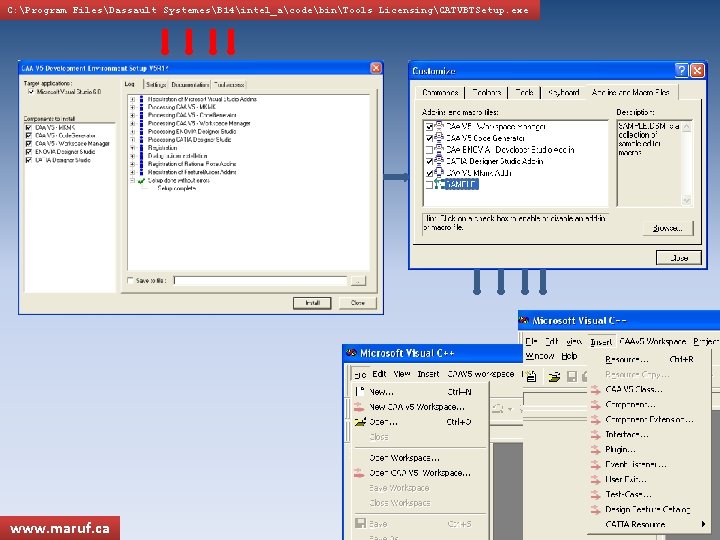The image size is (720, 540).
Task: Click the CAA V5 Workspace Manager add-in icon
Action: pos(439,126)
